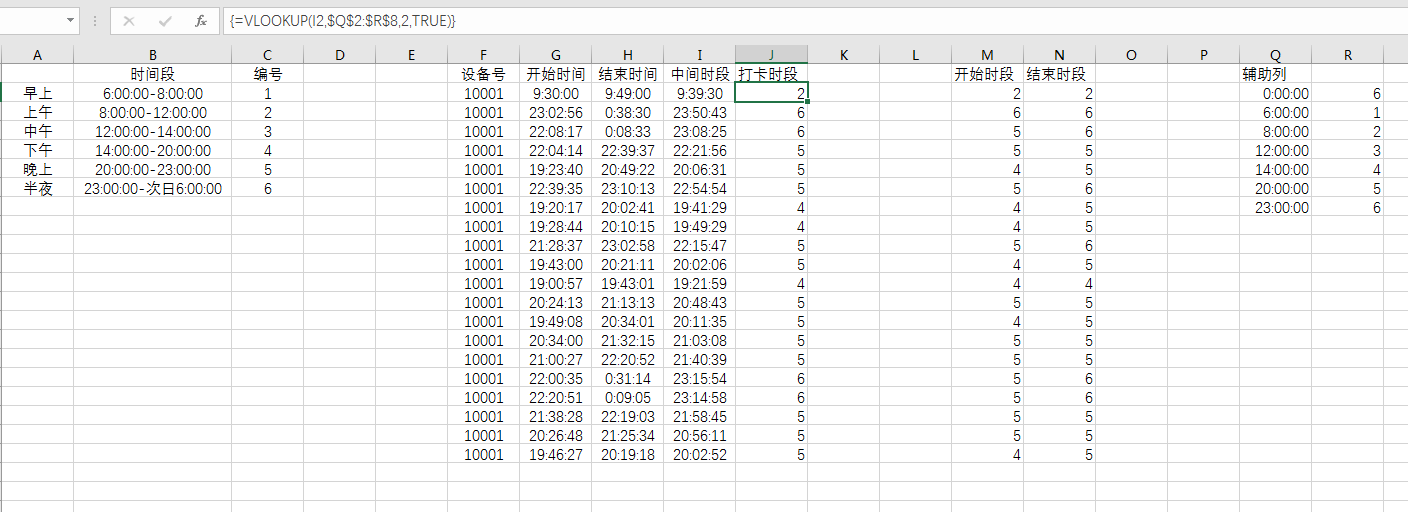The width and height of the screenshot is (1408, 512).
Task: Select start time cell 22:08:17
Action: [x=555, y=131]
